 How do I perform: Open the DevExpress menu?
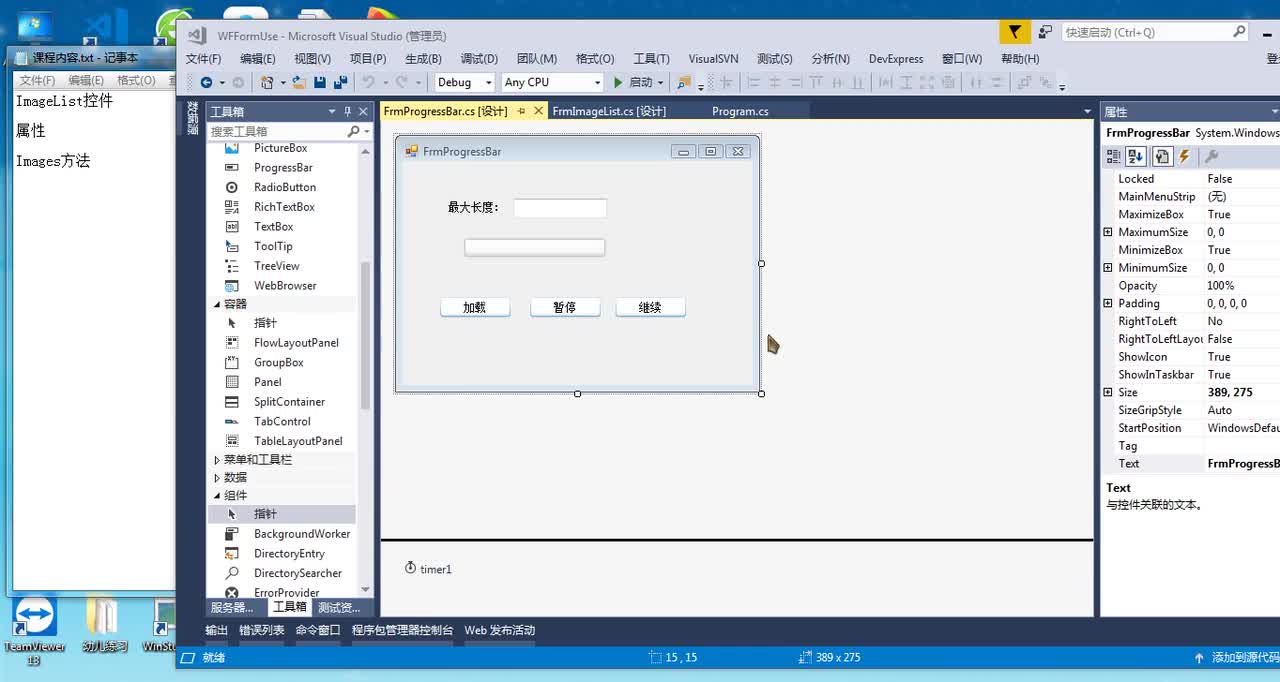[x=896, y=59]
